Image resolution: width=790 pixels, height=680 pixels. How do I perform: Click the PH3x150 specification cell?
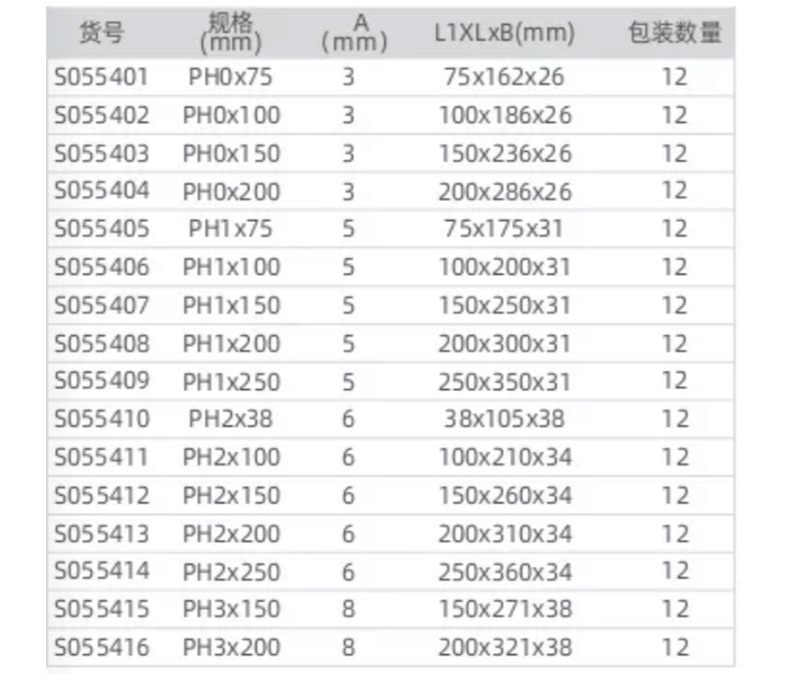pyautogui.click(x=231, y=609)
